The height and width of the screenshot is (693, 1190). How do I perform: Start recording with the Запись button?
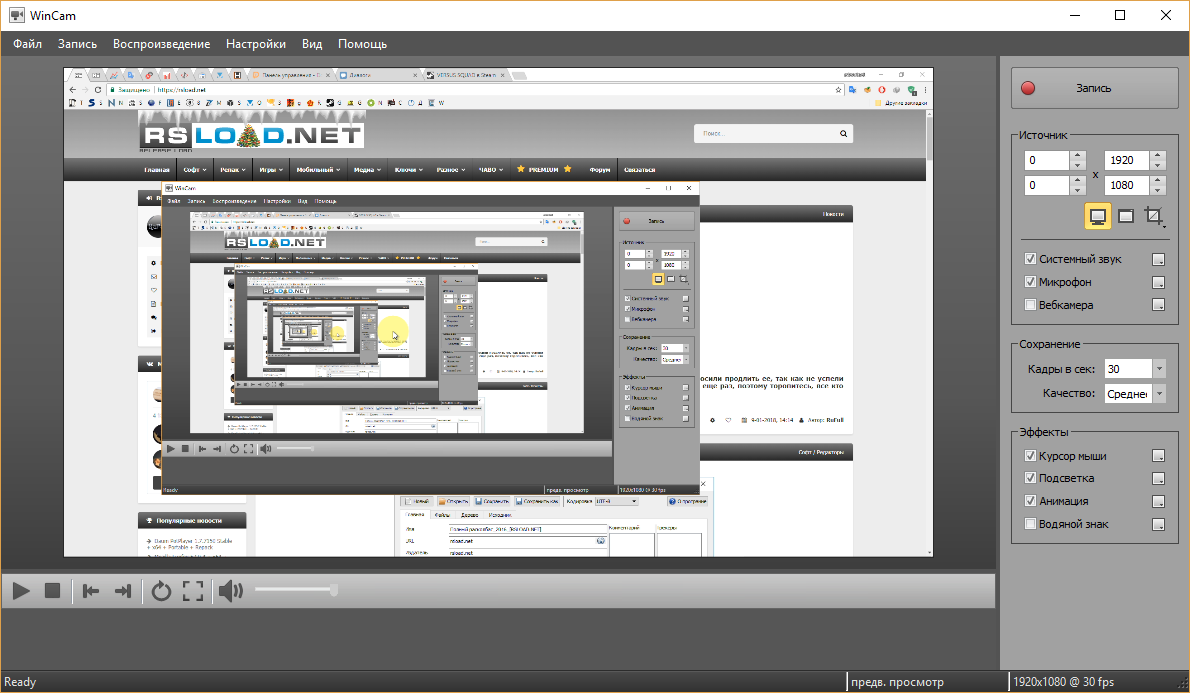1094,88
